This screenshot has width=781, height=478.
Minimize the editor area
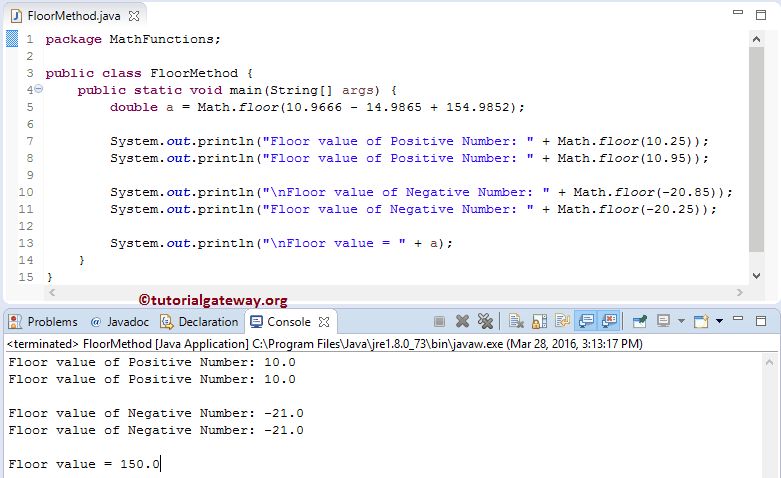click(738, 12)
